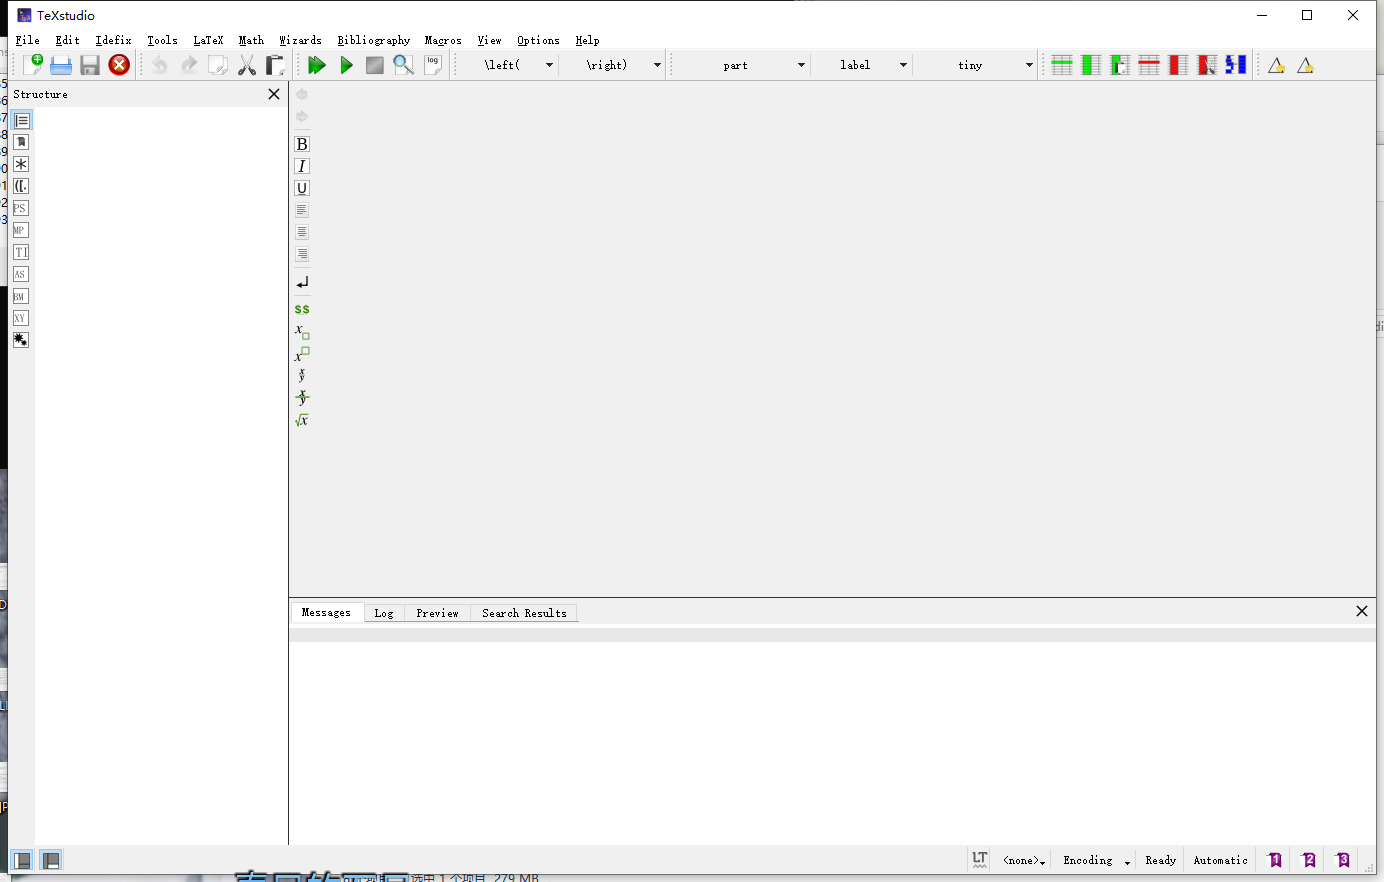Screen dimensions: 1384x882
Task: Open the tiny font size dropdown
Action: (x=976, y=65)
